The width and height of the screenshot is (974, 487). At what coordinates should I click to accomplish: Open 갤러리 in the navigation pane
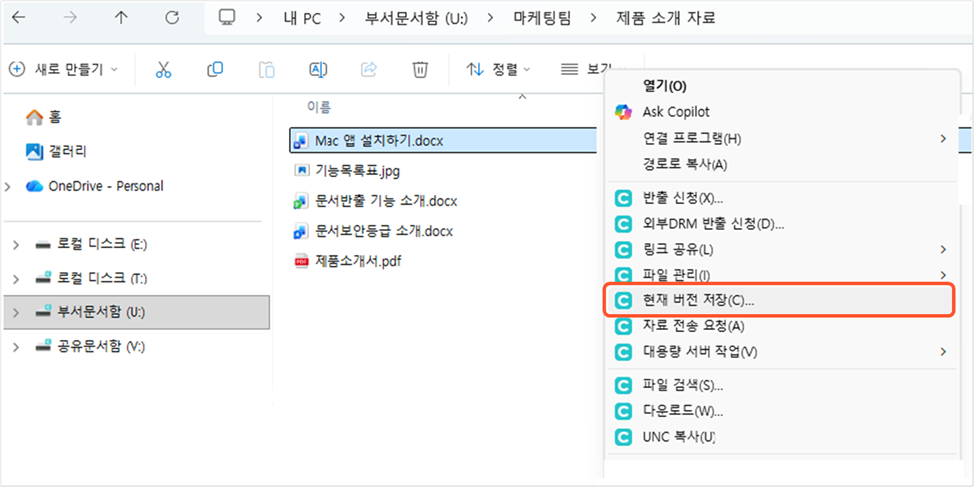[67, 151]
